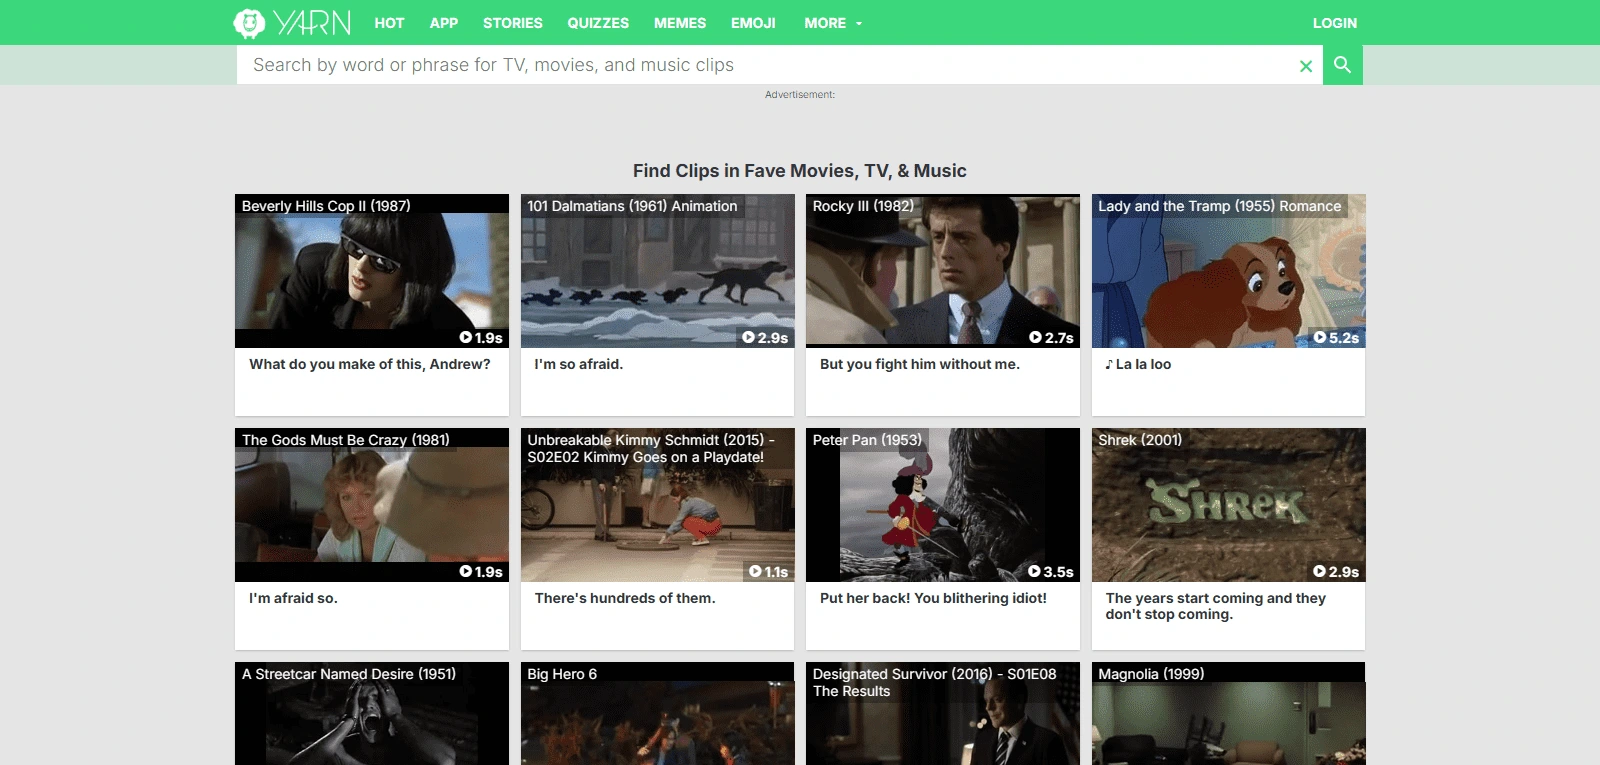The height and width of the screenshot is (765, 1600).
Task: Open the Beverly Hills Cop II (1987) title
Action: click(x=326, y=206)
